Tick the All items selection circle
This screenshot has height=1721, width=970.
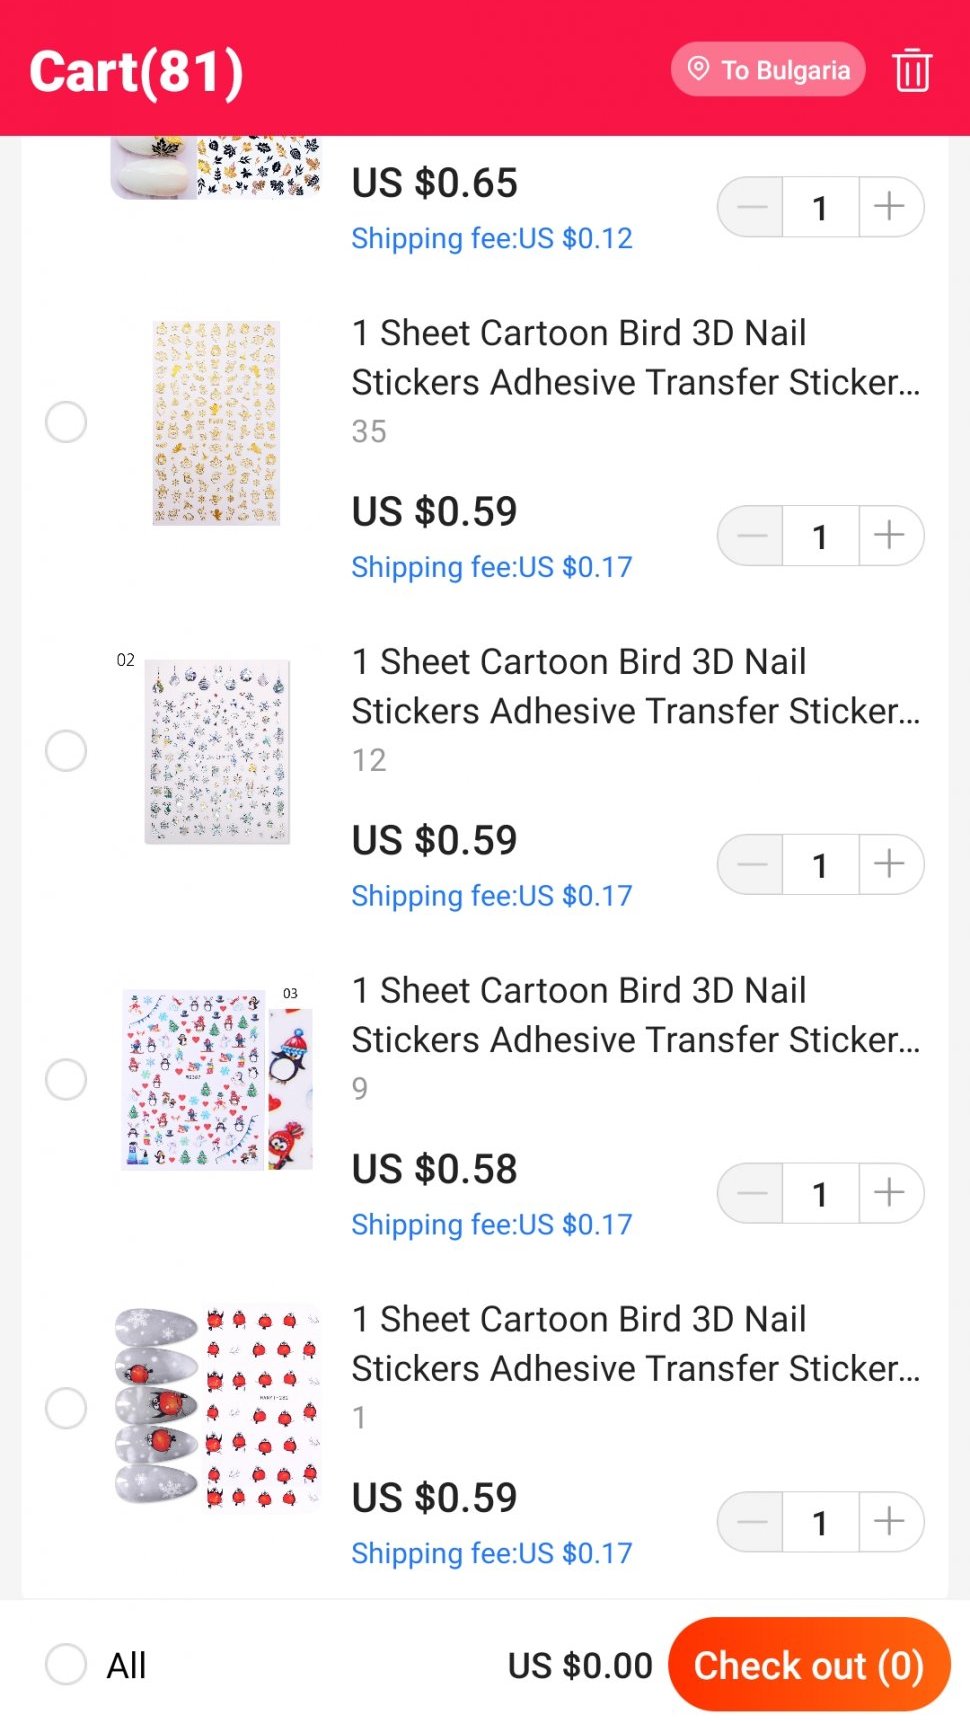66,1665
